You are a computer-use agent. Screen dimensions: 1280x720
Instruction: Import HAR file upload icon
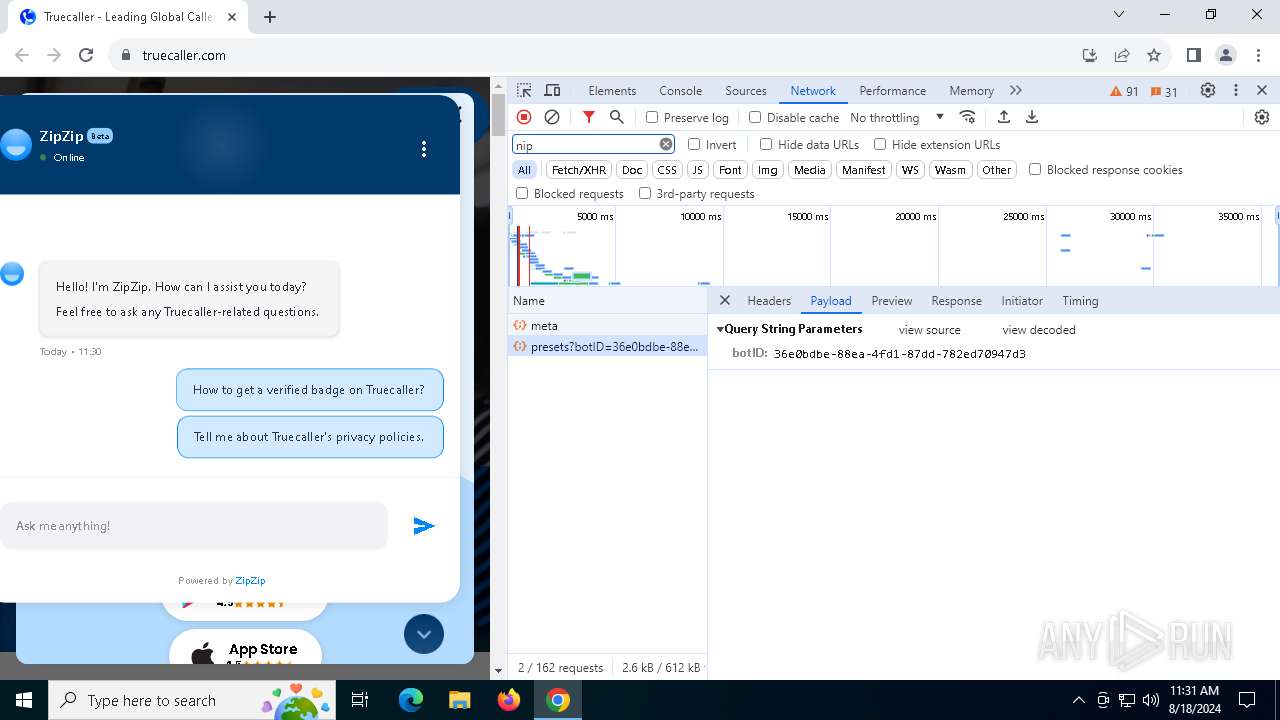(1004, 117)
